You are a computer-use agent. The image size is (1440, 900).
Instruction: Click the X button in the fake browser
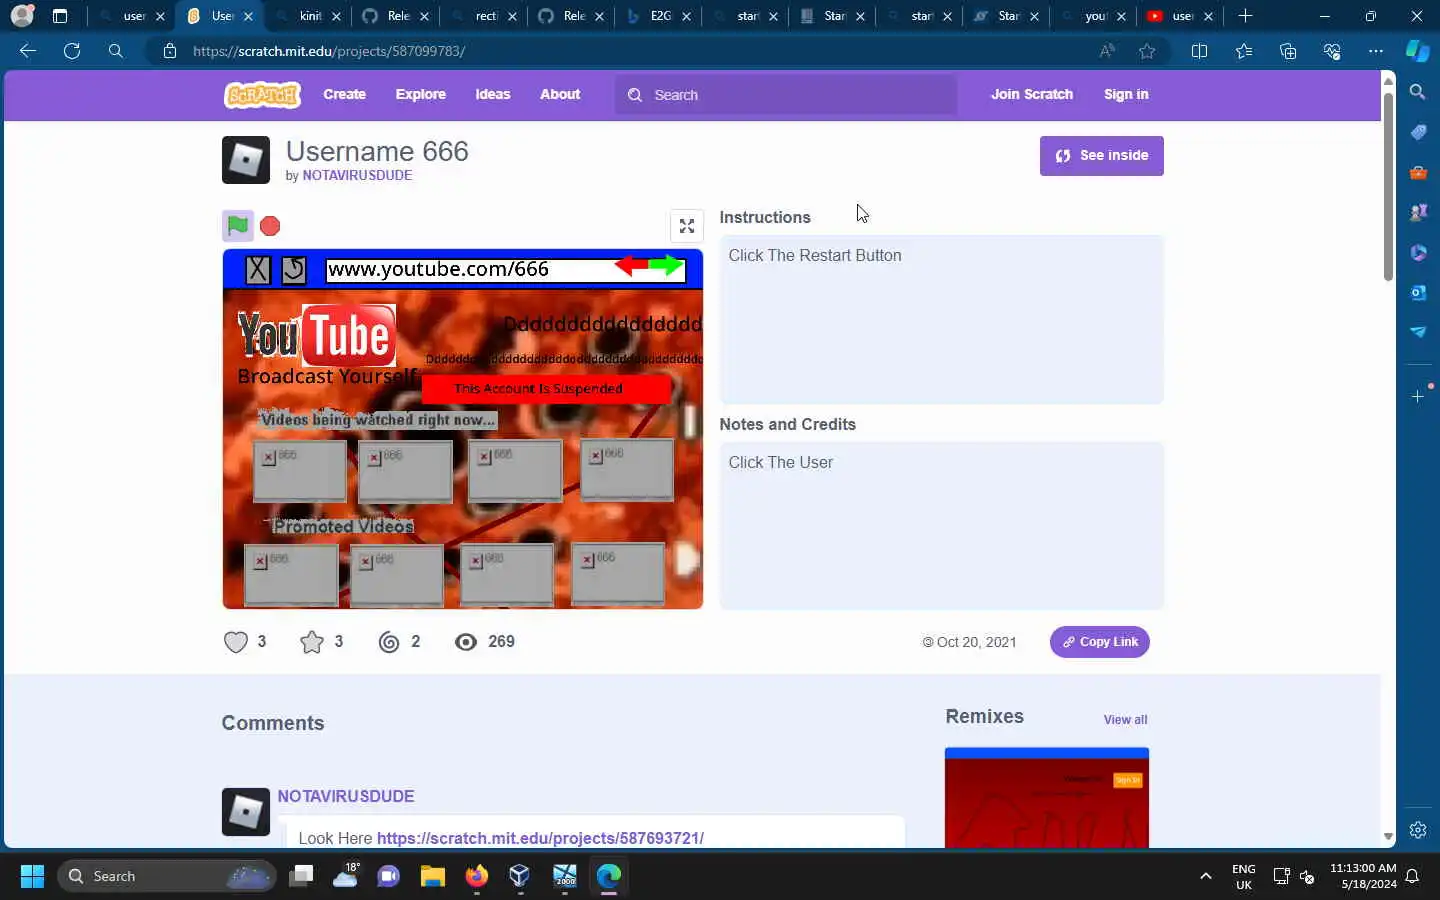(258, 270)
